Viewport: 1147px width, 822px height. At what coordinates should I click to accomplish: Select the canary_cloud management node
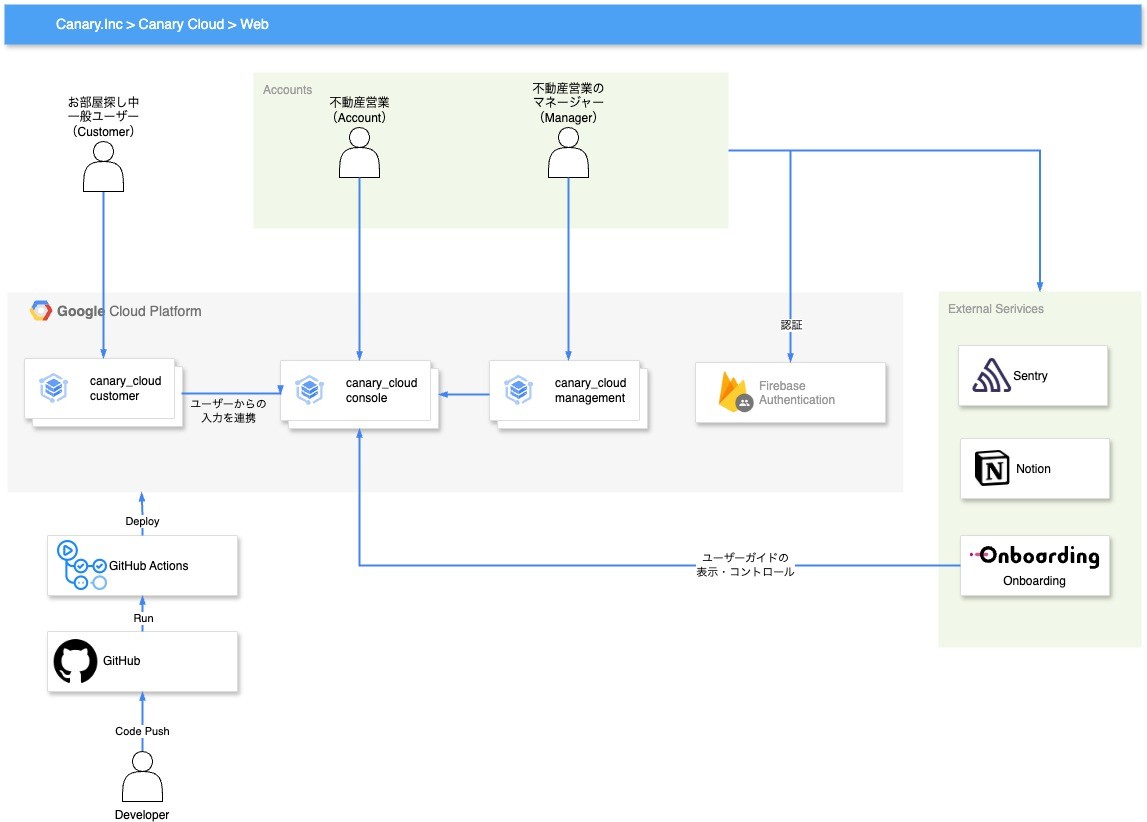point(566,390)
